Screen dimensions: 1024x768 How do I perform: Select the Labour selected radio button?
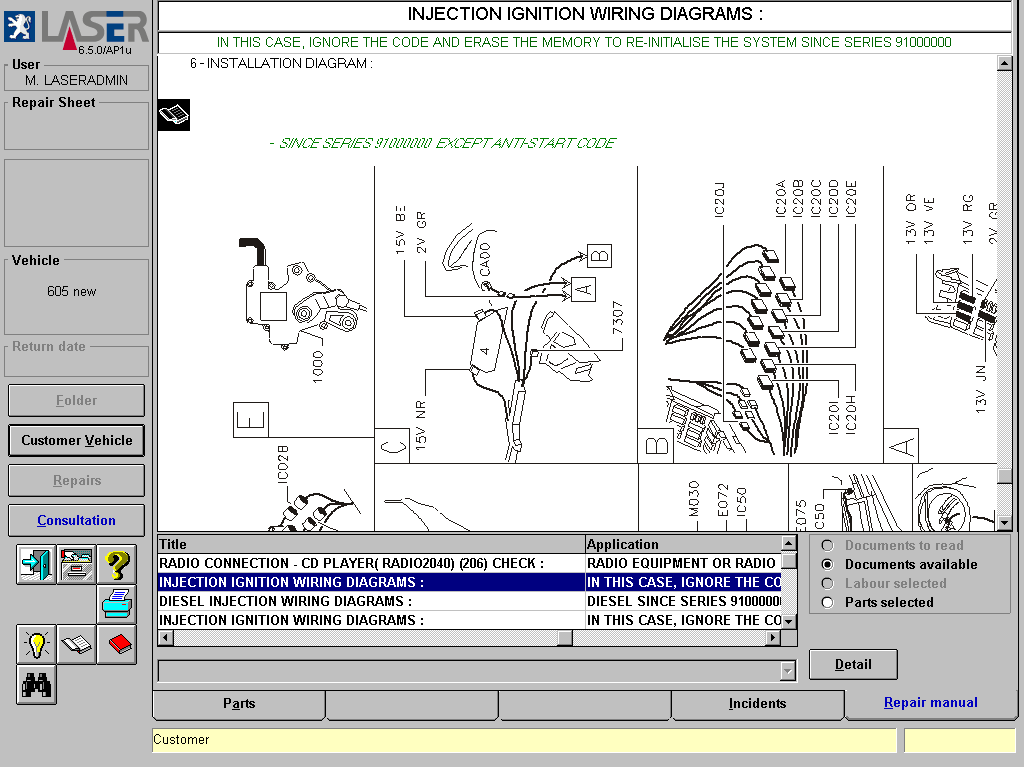(x=827, y=583)
